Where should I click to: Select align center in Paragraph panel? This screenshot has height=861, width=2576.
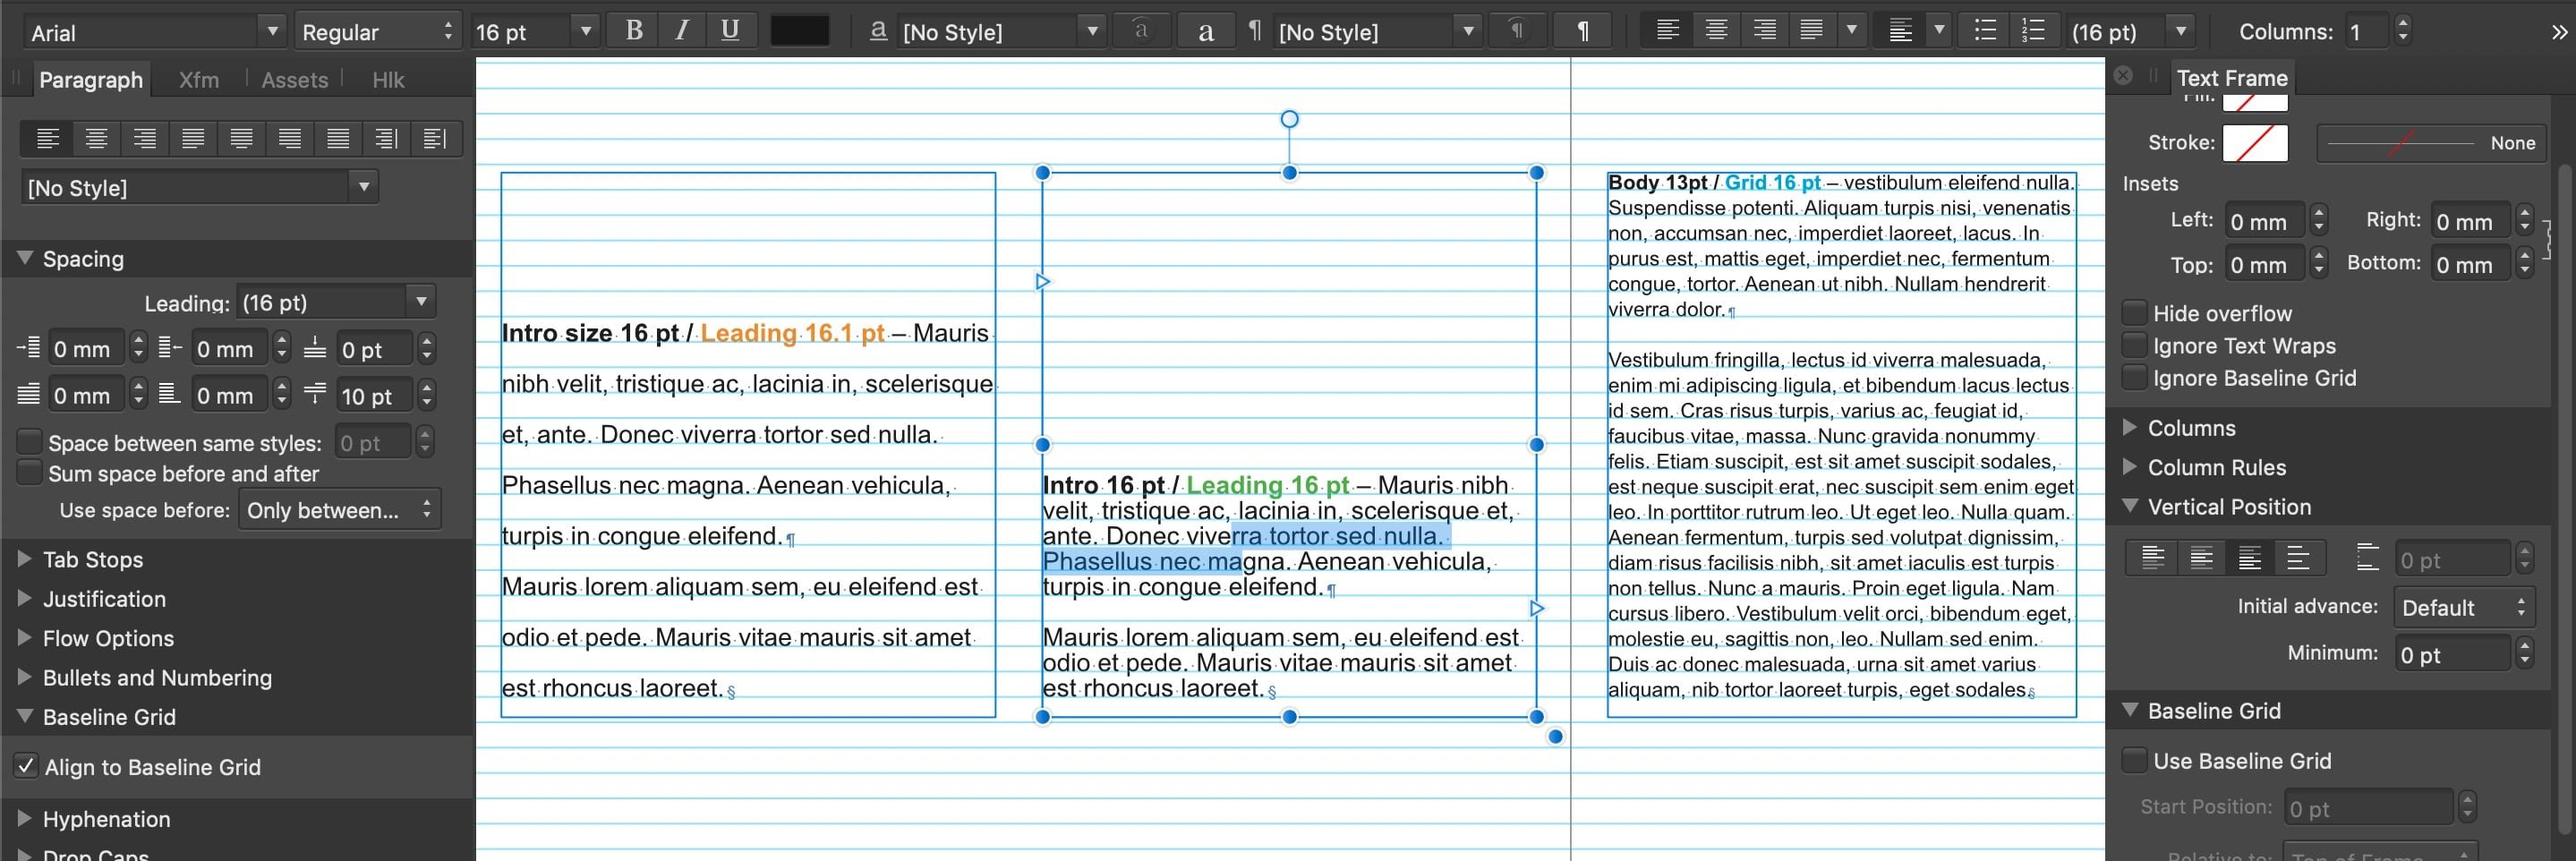tap(96, 138)
